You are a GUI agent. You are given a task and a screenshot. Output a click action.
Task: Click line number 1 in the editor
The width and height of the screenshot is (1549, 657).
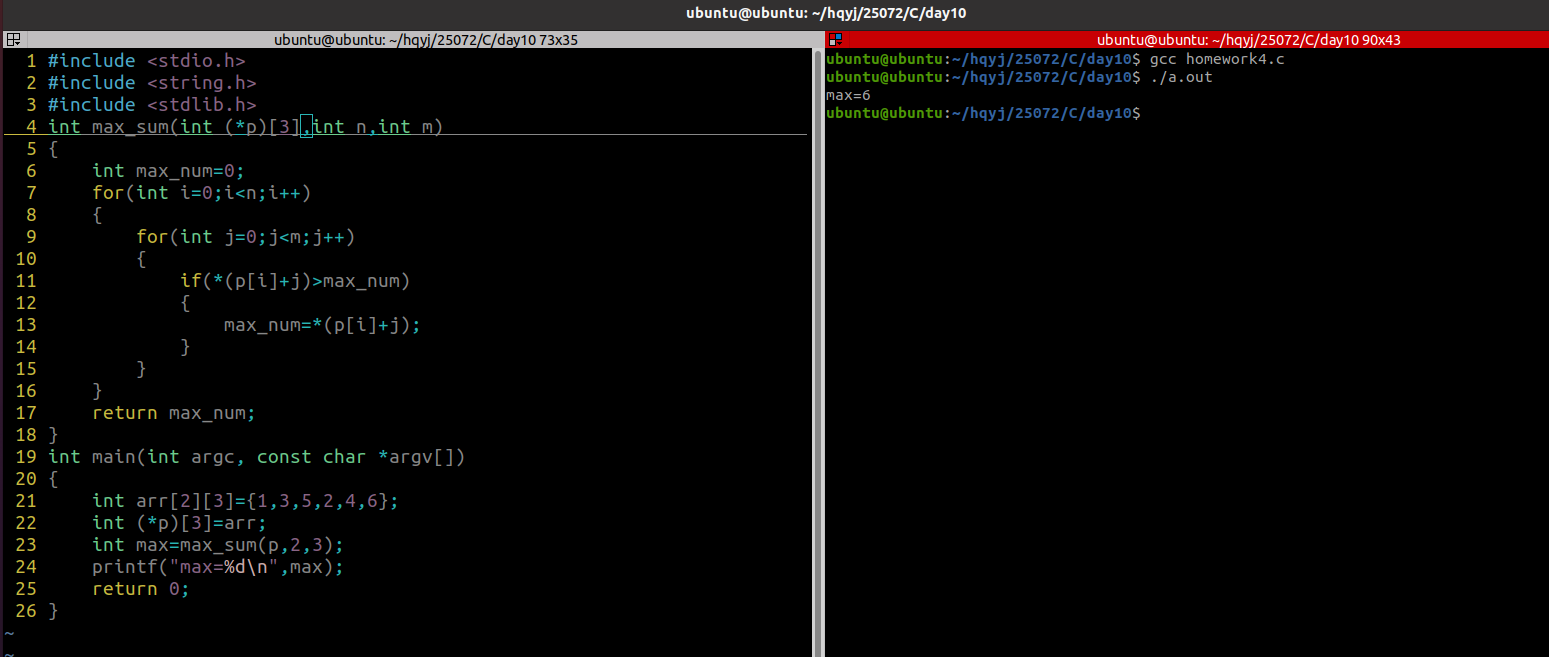31,61
